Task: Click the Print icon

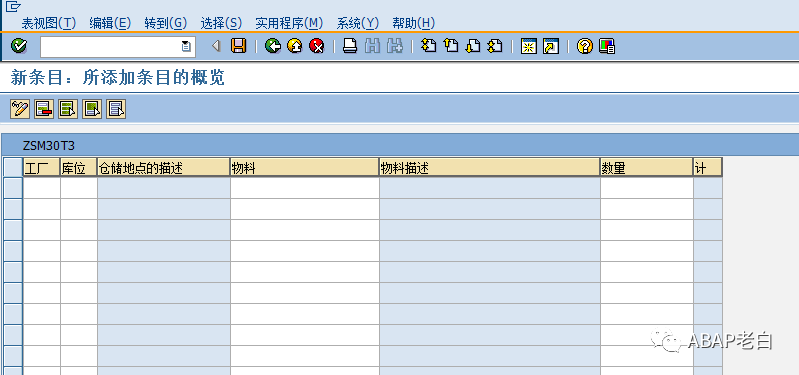Action: click(350, 46)
